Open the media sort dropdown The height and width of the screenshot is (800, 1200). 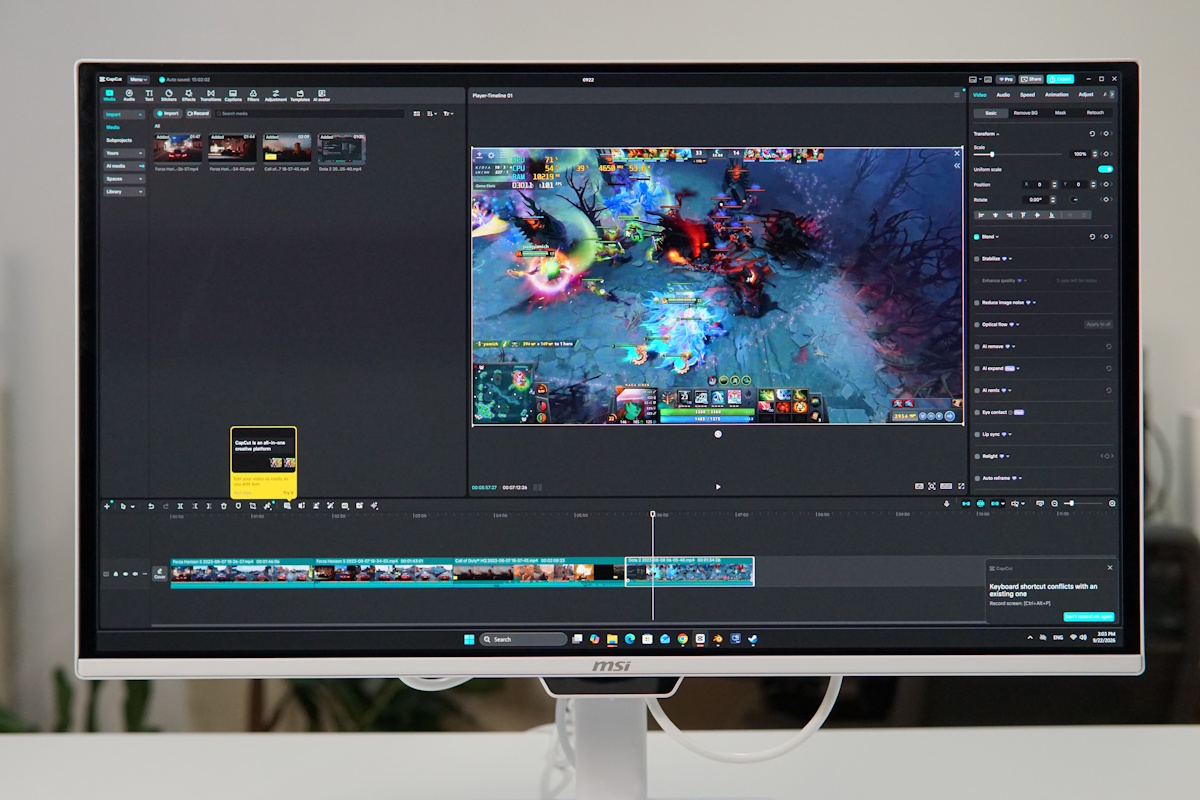(x=432, y=113)
